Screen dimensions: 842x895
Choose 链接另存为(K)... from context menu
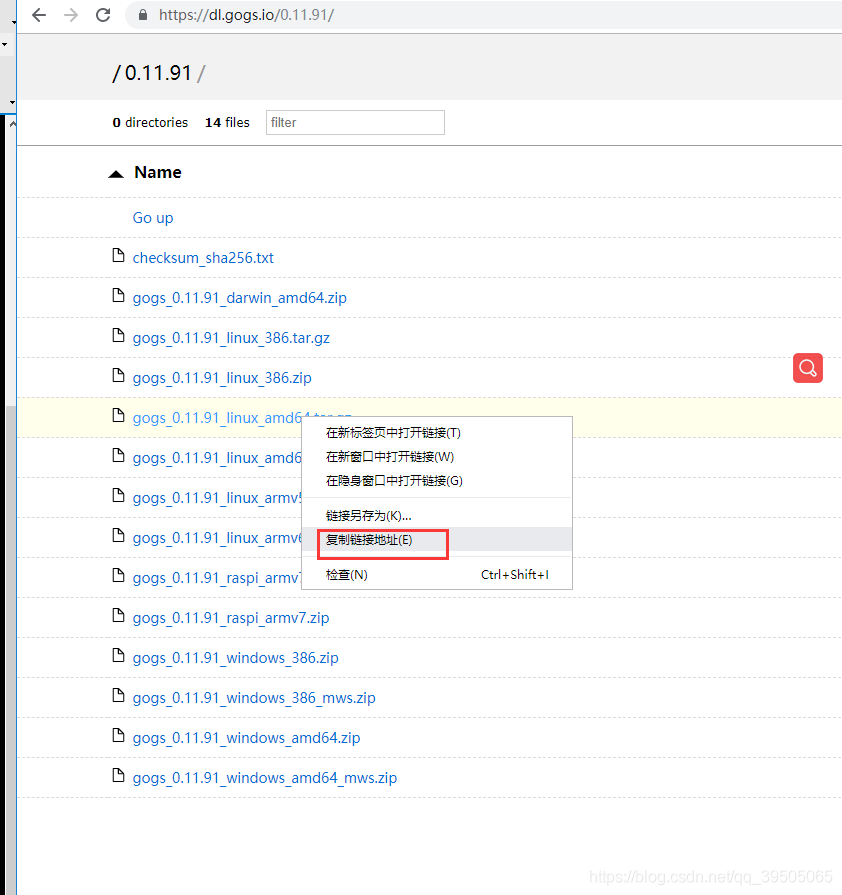click(437, 515)
